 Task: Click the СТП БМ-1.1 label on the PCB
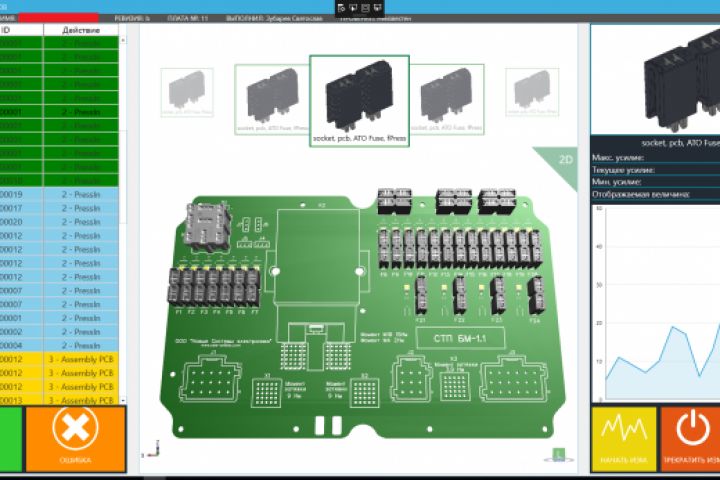click(460, 339)
